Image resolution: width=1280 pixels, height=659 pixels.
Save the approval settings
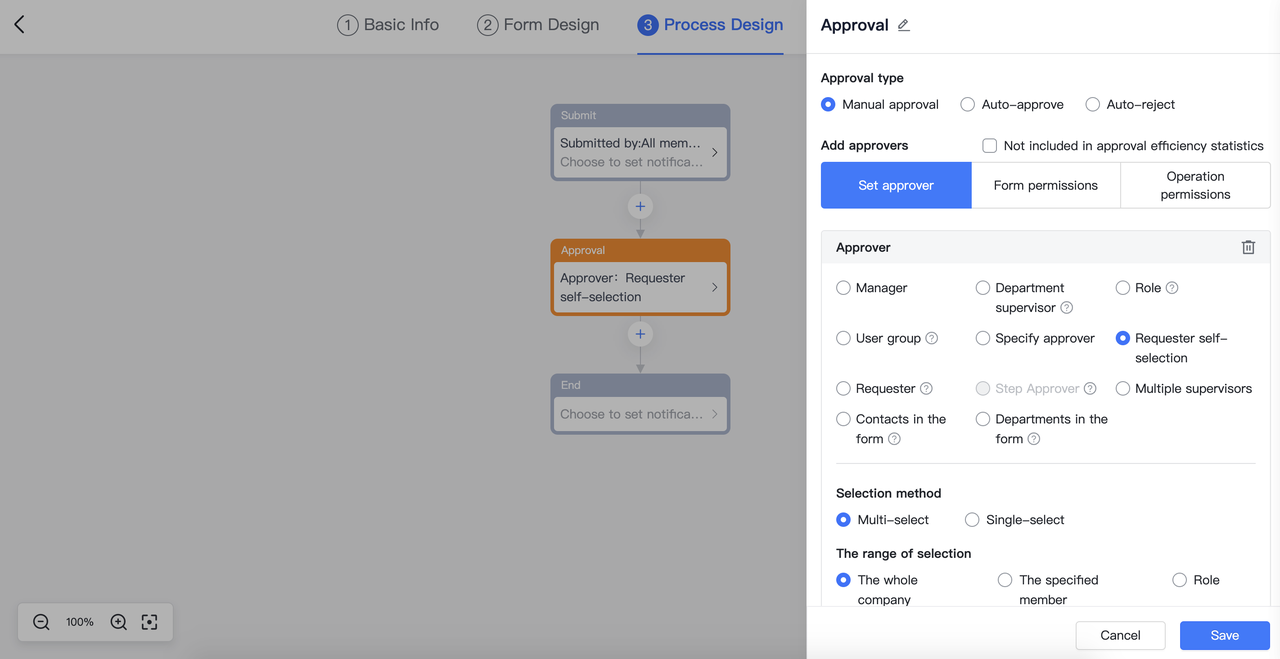pos(1224,635)
